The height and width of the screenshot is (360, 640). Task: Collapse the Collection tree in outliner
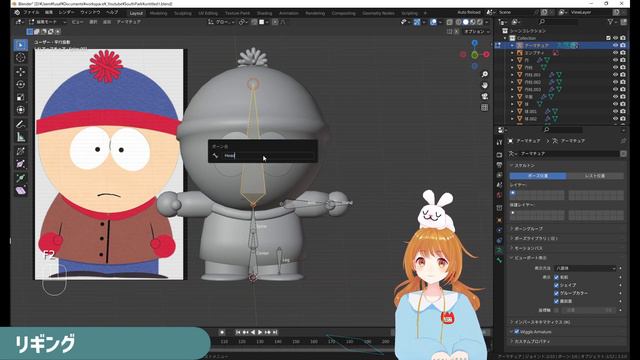(505, 38)
